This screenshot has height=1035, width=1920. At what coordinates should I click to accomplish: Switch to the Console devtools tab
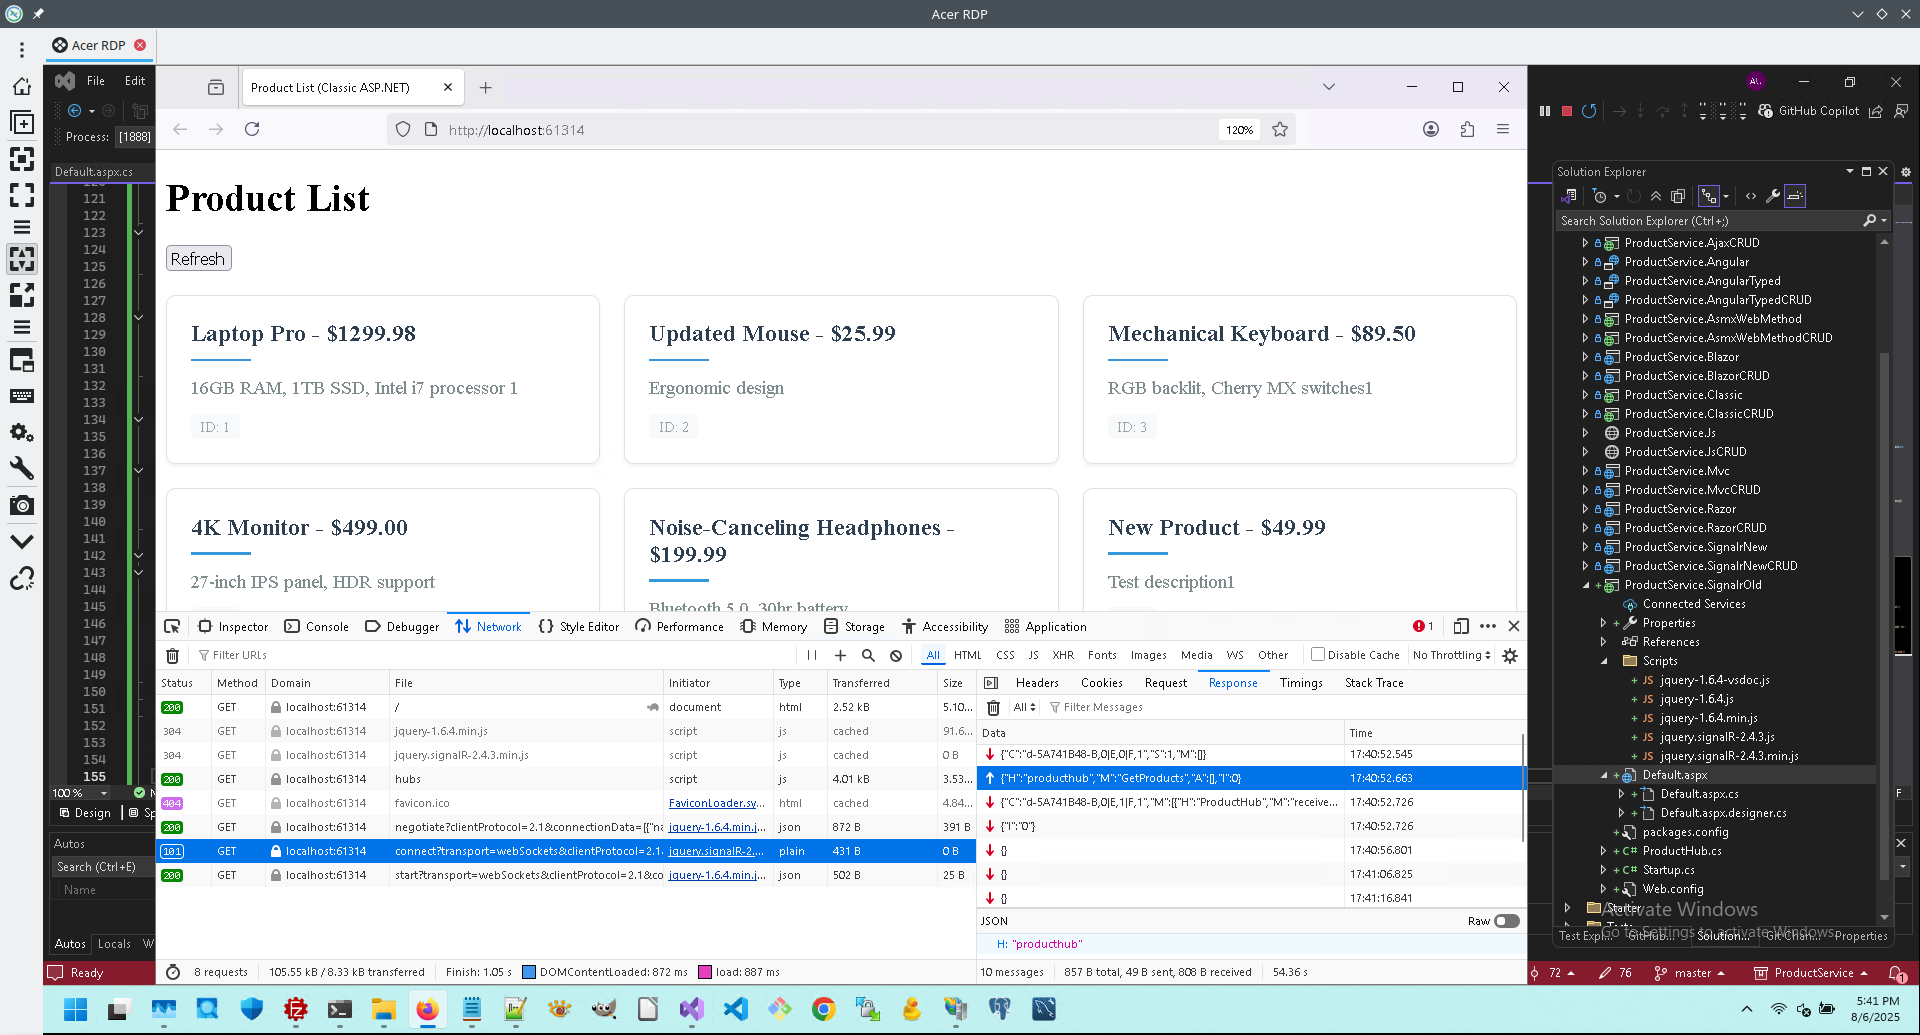tap(316, 626)
